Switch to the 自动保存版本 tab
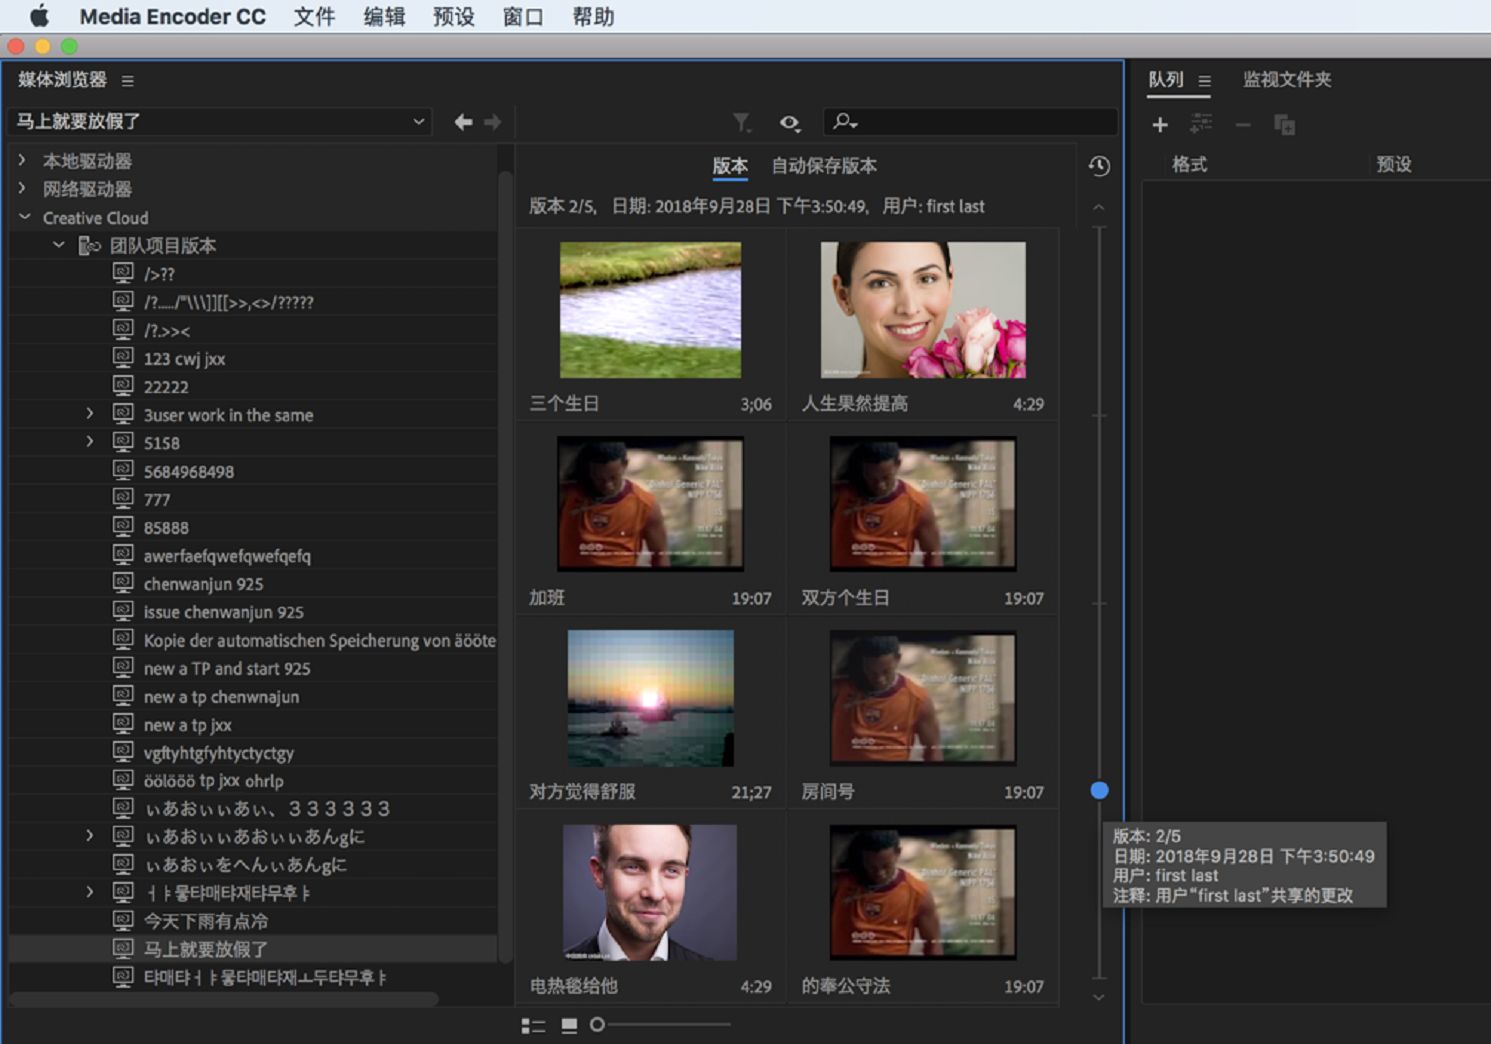 822,166
